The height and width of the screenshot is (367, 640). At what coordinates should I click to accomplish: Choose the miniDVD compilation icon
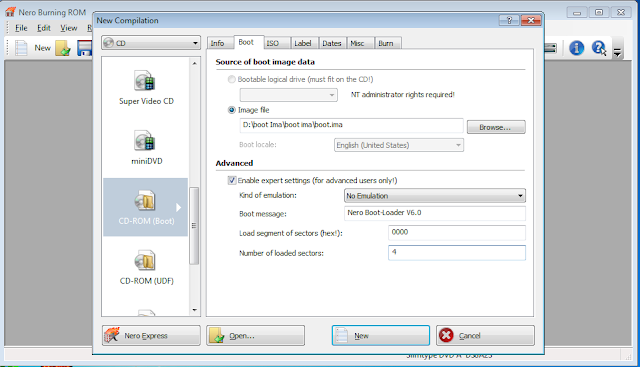144,140
